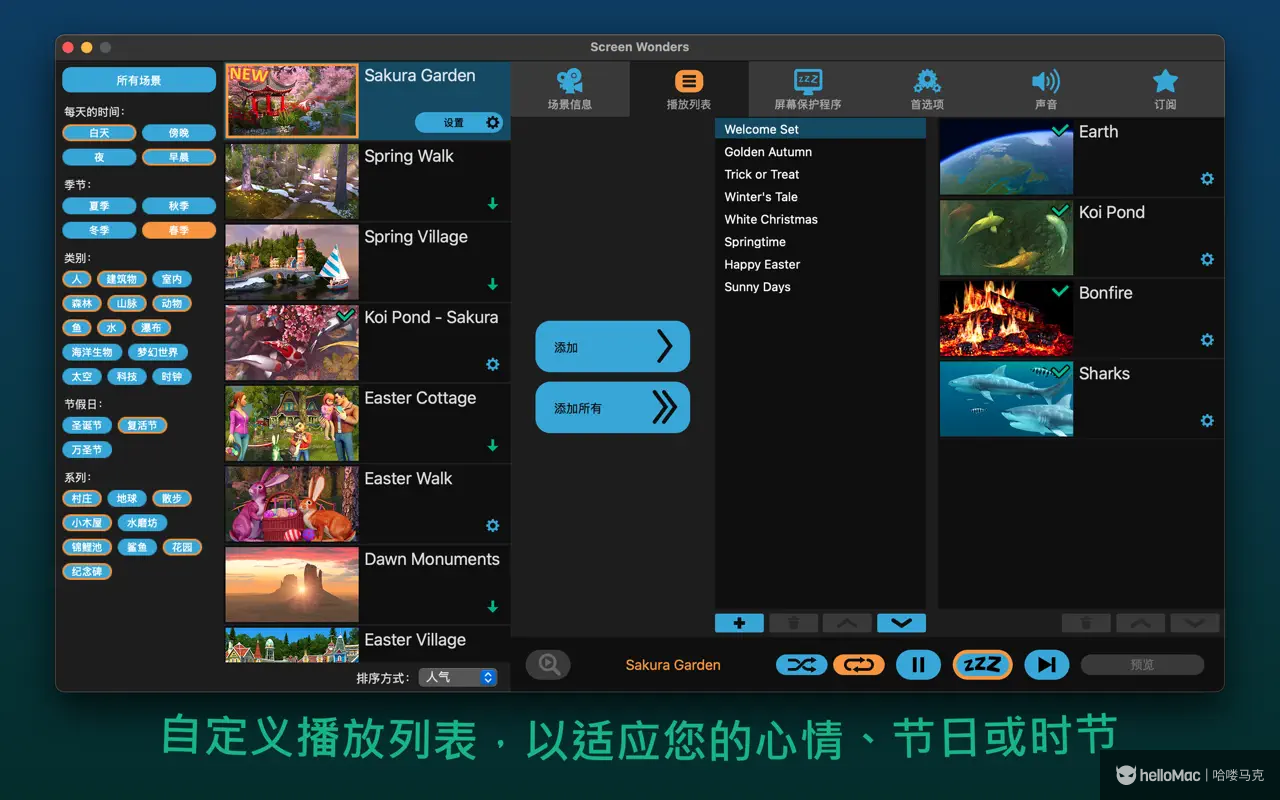Click the download arrow for Spring Village
This screenshot has height=800, width=1280.
[493, 284]
